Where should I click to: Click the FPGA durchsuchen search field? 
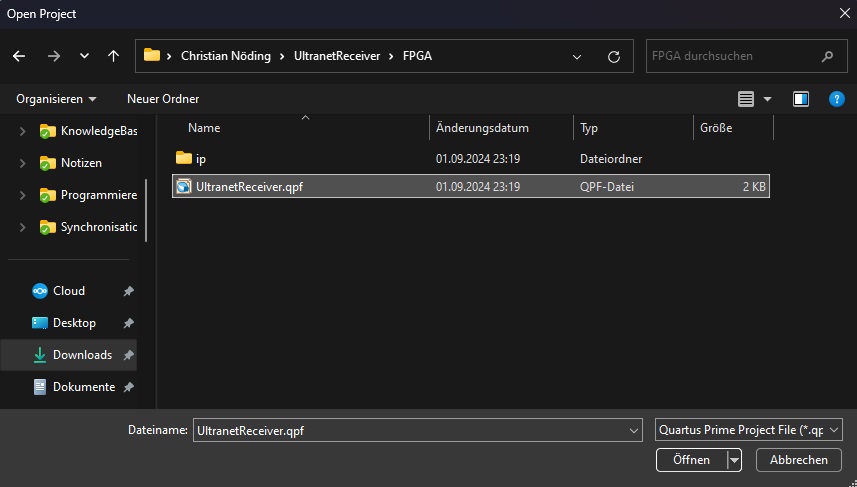[732, 56]
